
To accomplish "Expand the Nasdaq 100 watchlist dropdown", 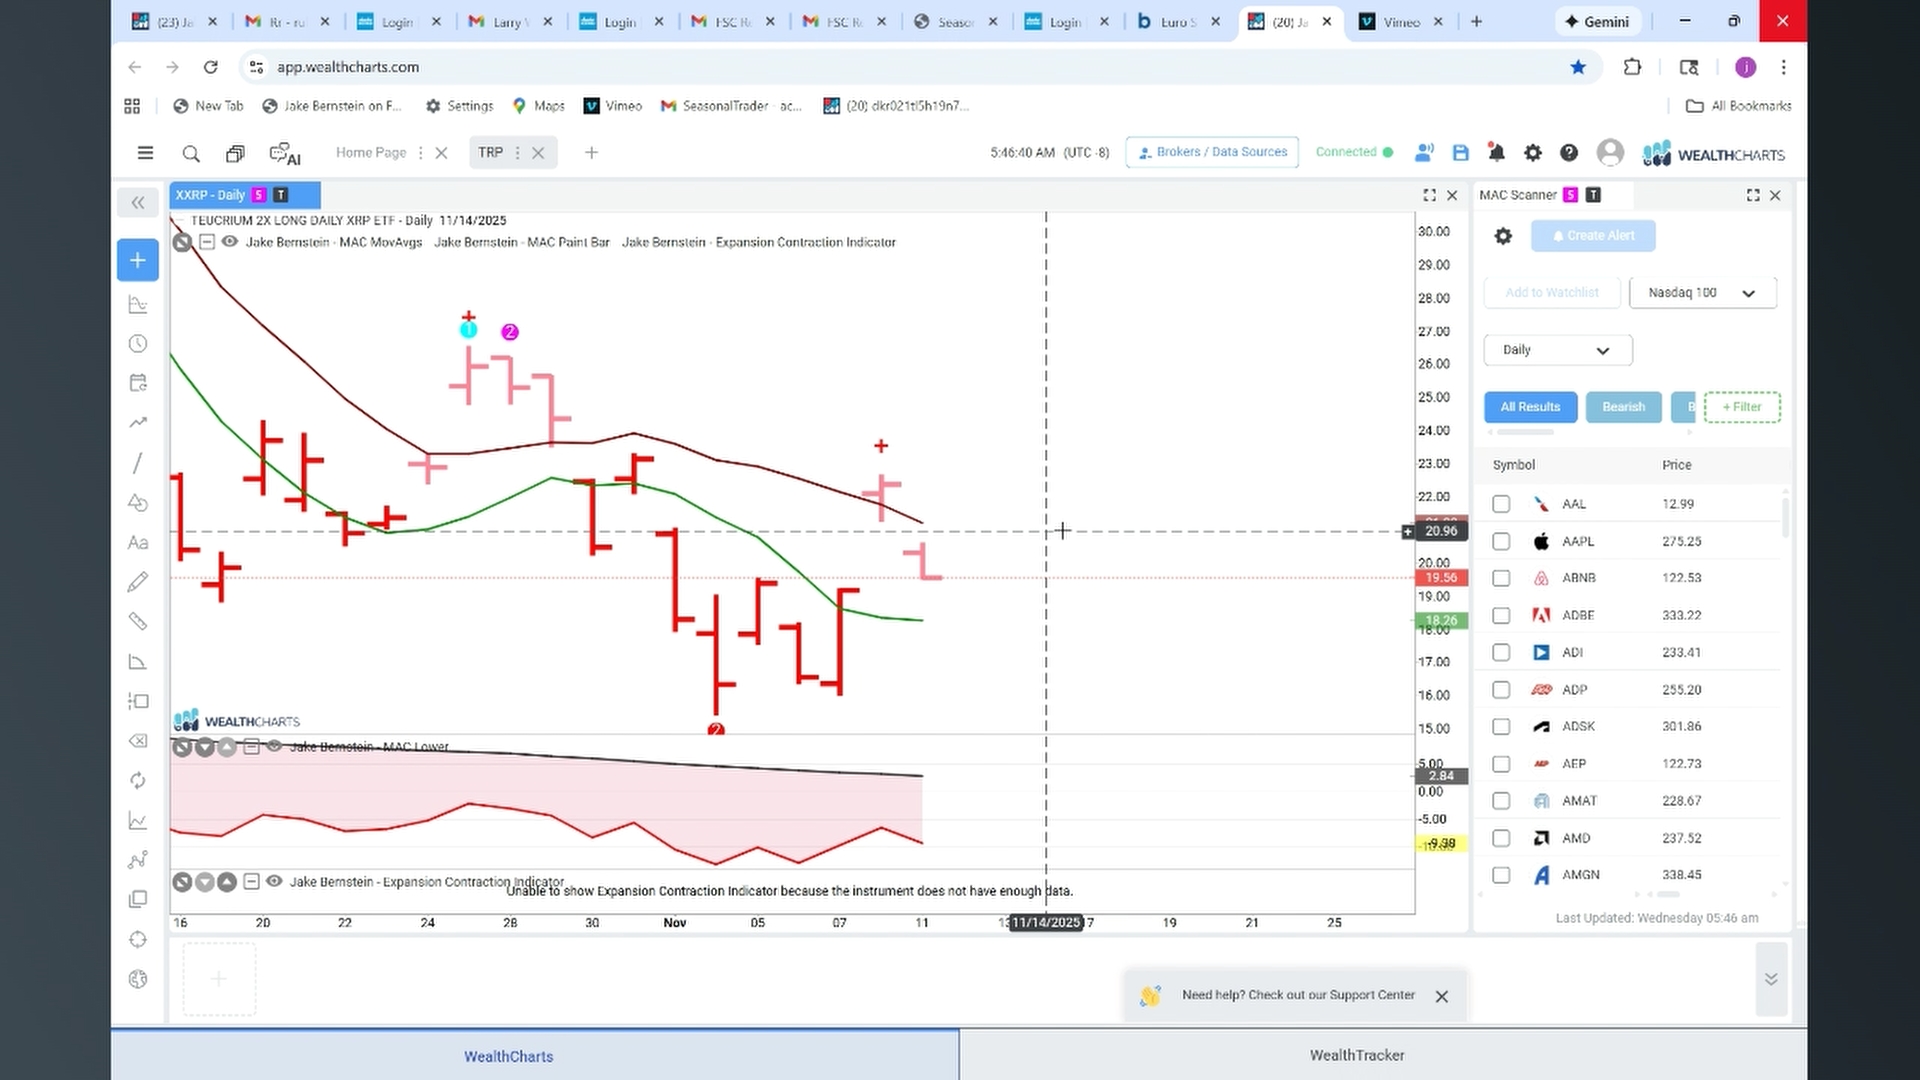I will [1703, 293].
